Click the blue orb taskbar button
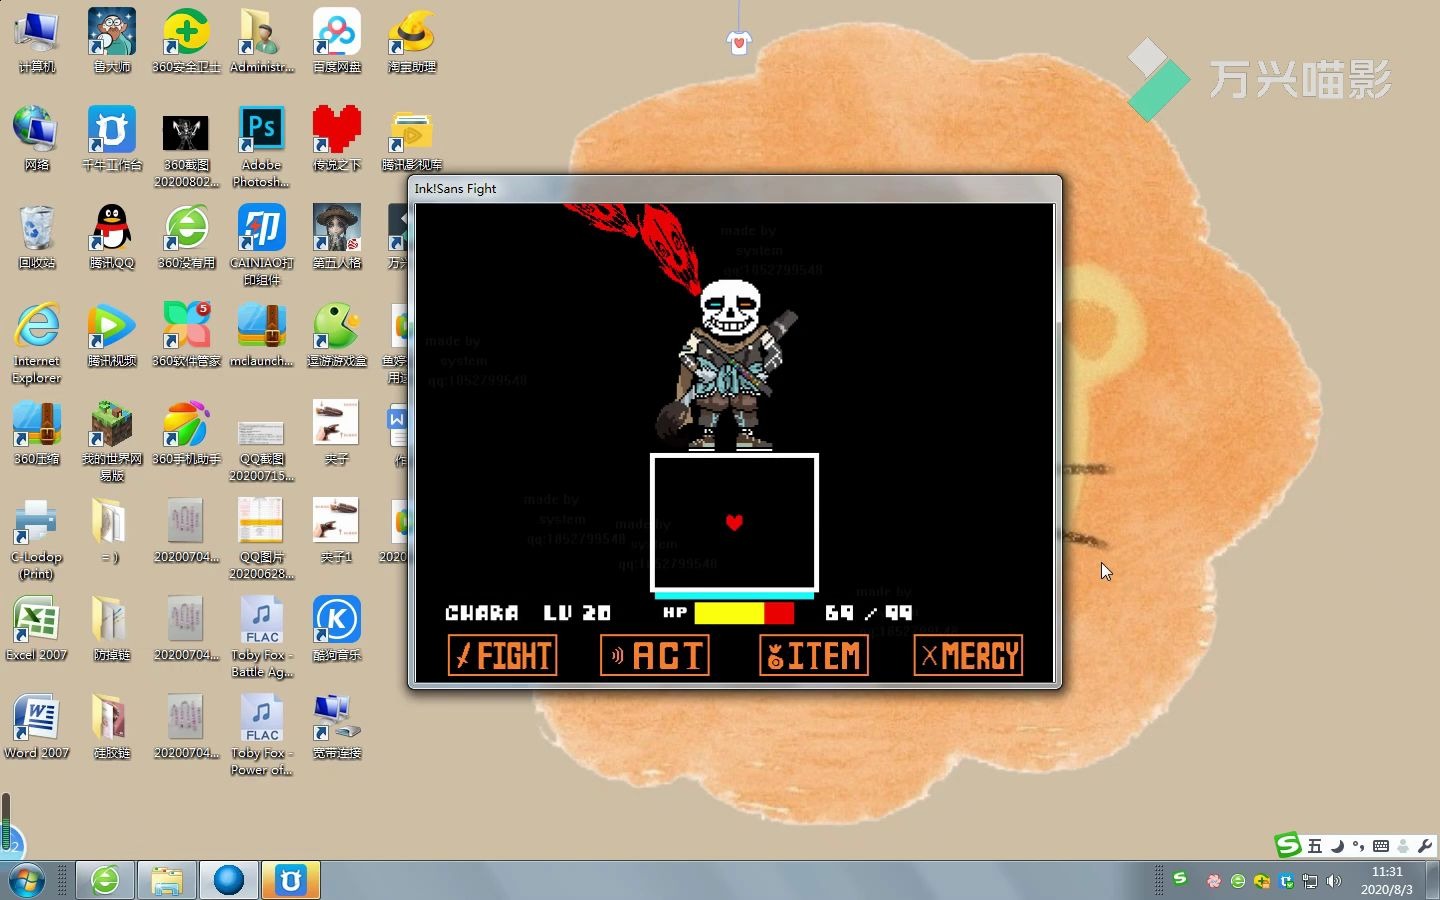The height and width of the screenshot is (900, 1440). 229,880
